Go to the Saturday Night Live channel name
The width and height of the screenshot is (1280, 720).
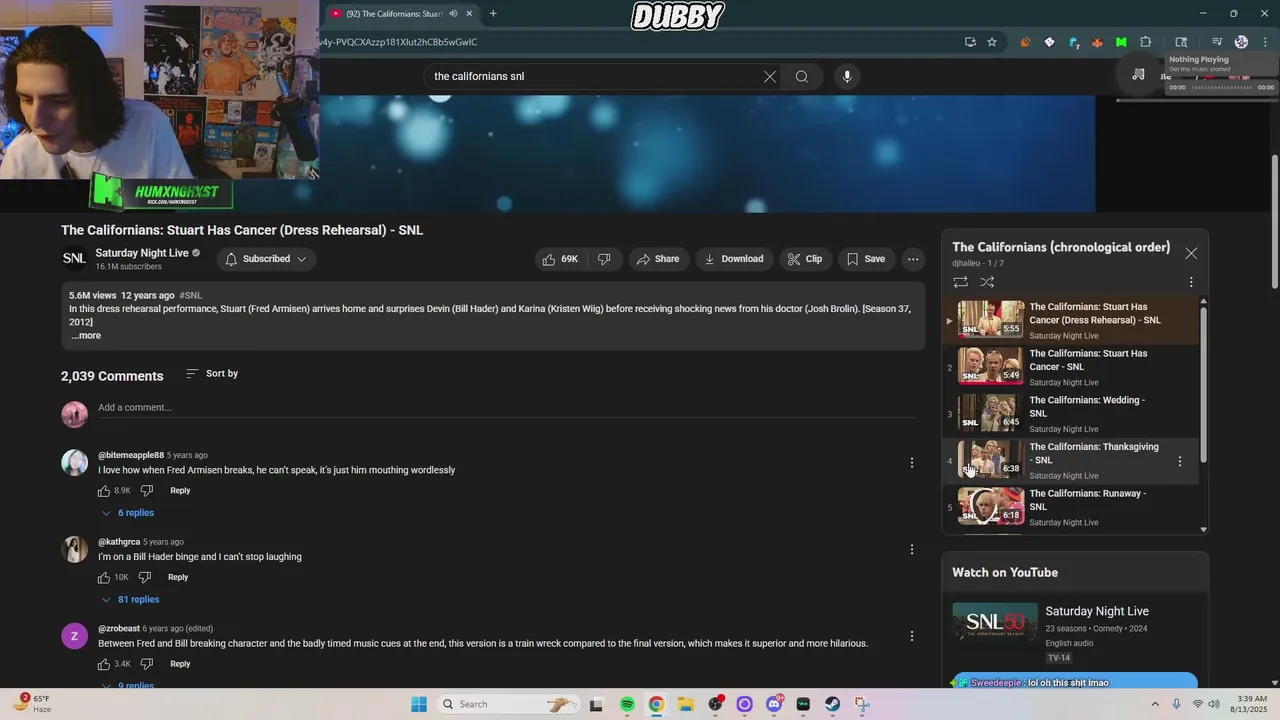(142, 253)
